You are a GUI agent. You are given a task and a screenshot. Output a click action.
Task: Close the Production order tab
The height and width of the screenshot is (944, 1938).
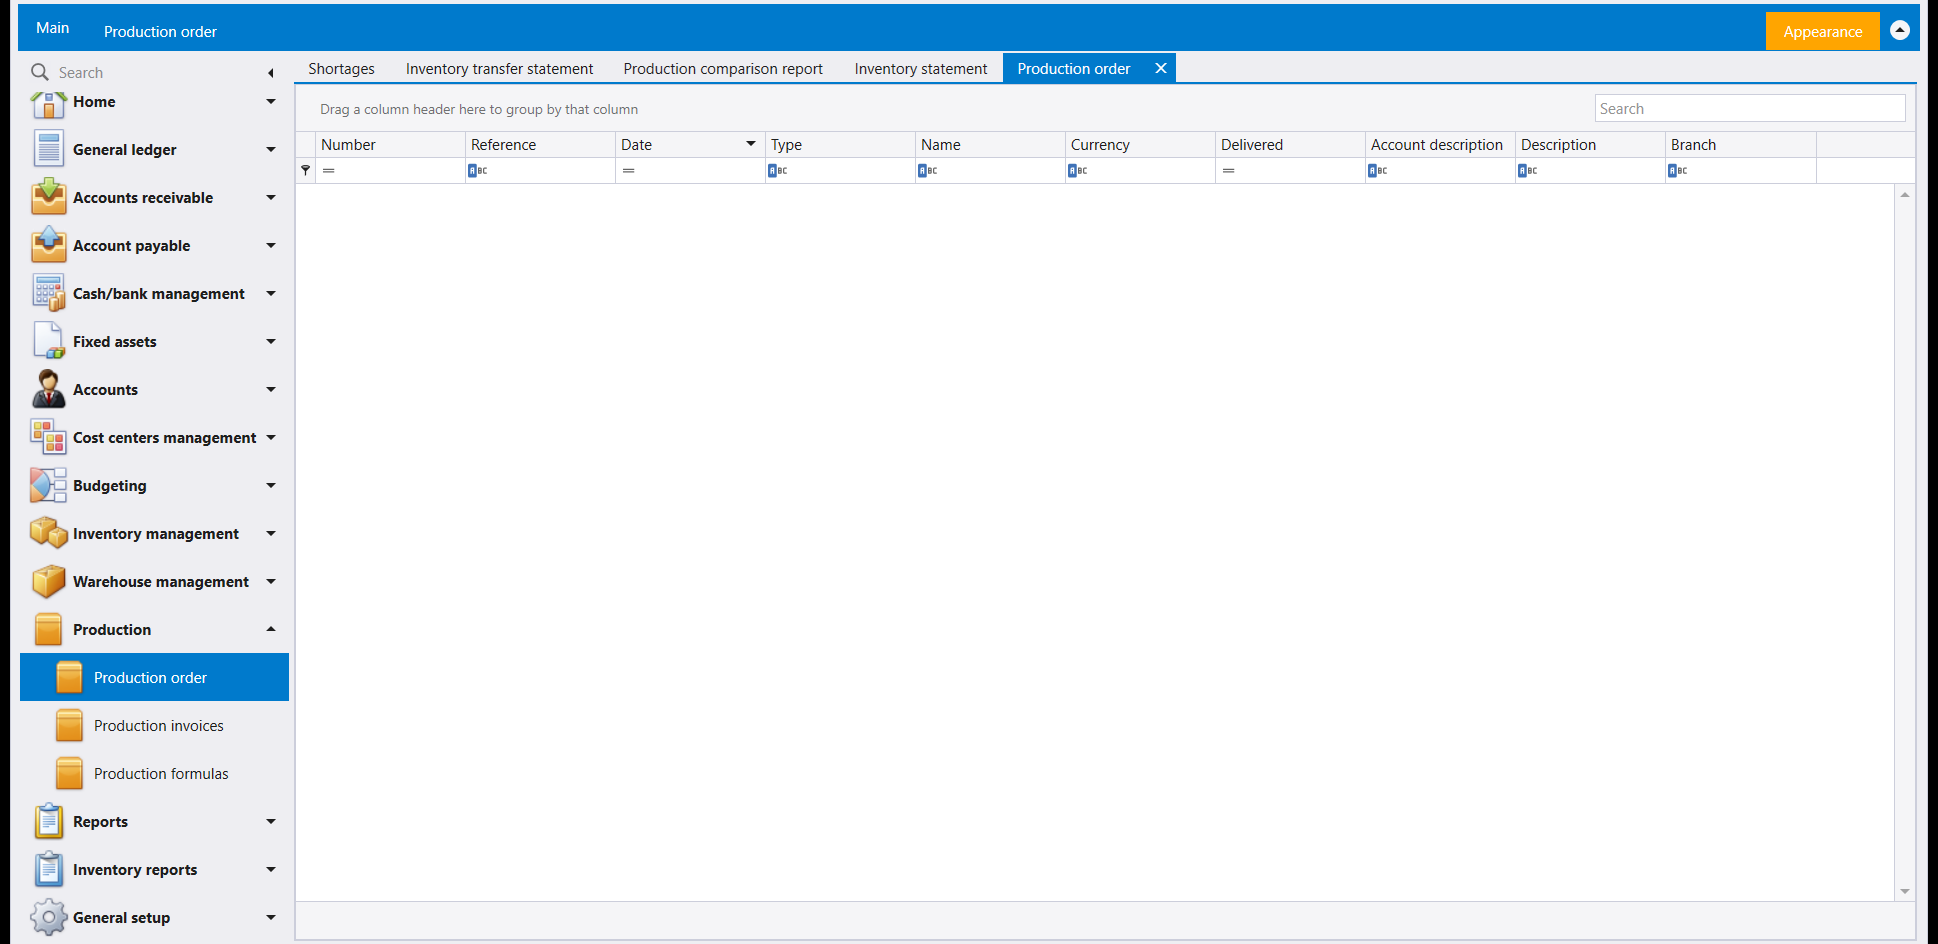tap(1161, 68)
